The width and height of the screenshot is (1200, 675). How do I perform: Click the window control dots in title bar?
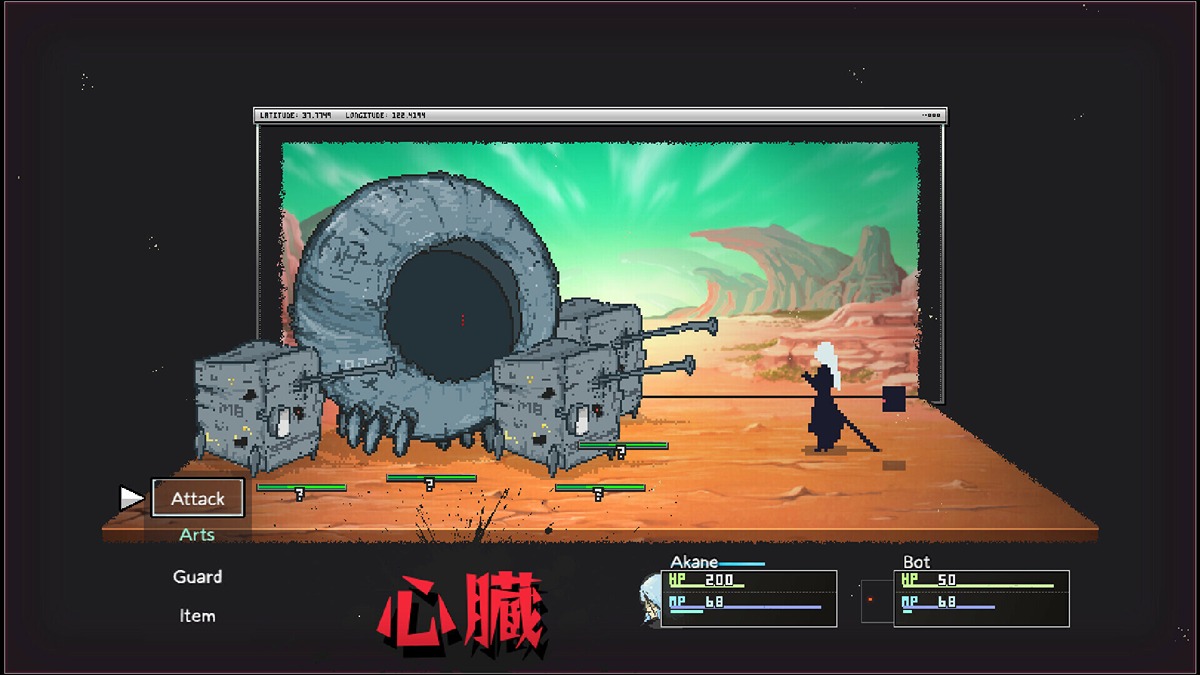[932, 116]
